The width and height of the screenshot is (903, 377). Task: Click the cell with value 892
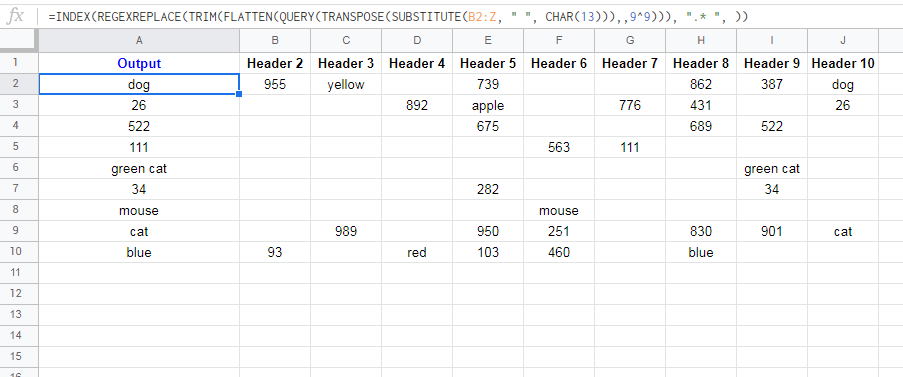coord(417,105)
